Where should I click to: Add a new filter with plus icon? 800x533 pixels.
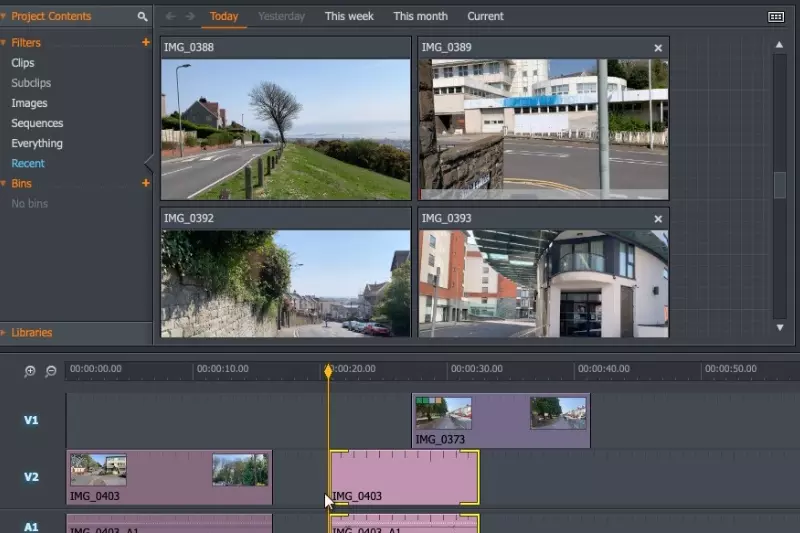146,42
